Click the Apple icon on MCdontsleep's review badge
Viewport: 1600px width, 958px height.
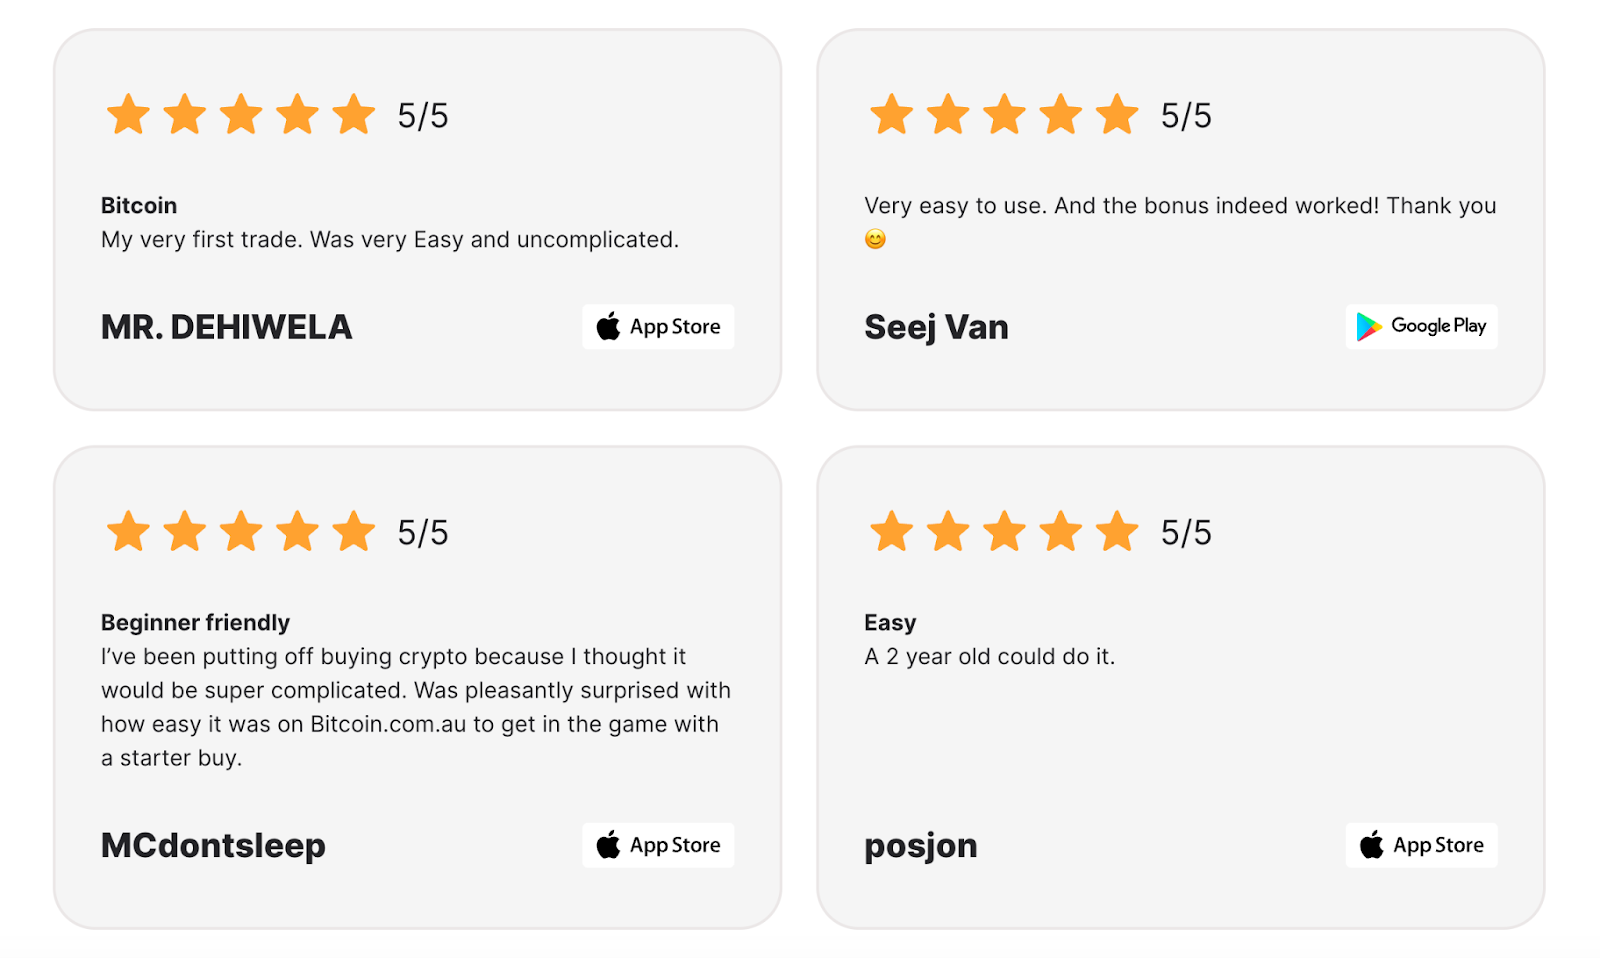tap(606, 845)
